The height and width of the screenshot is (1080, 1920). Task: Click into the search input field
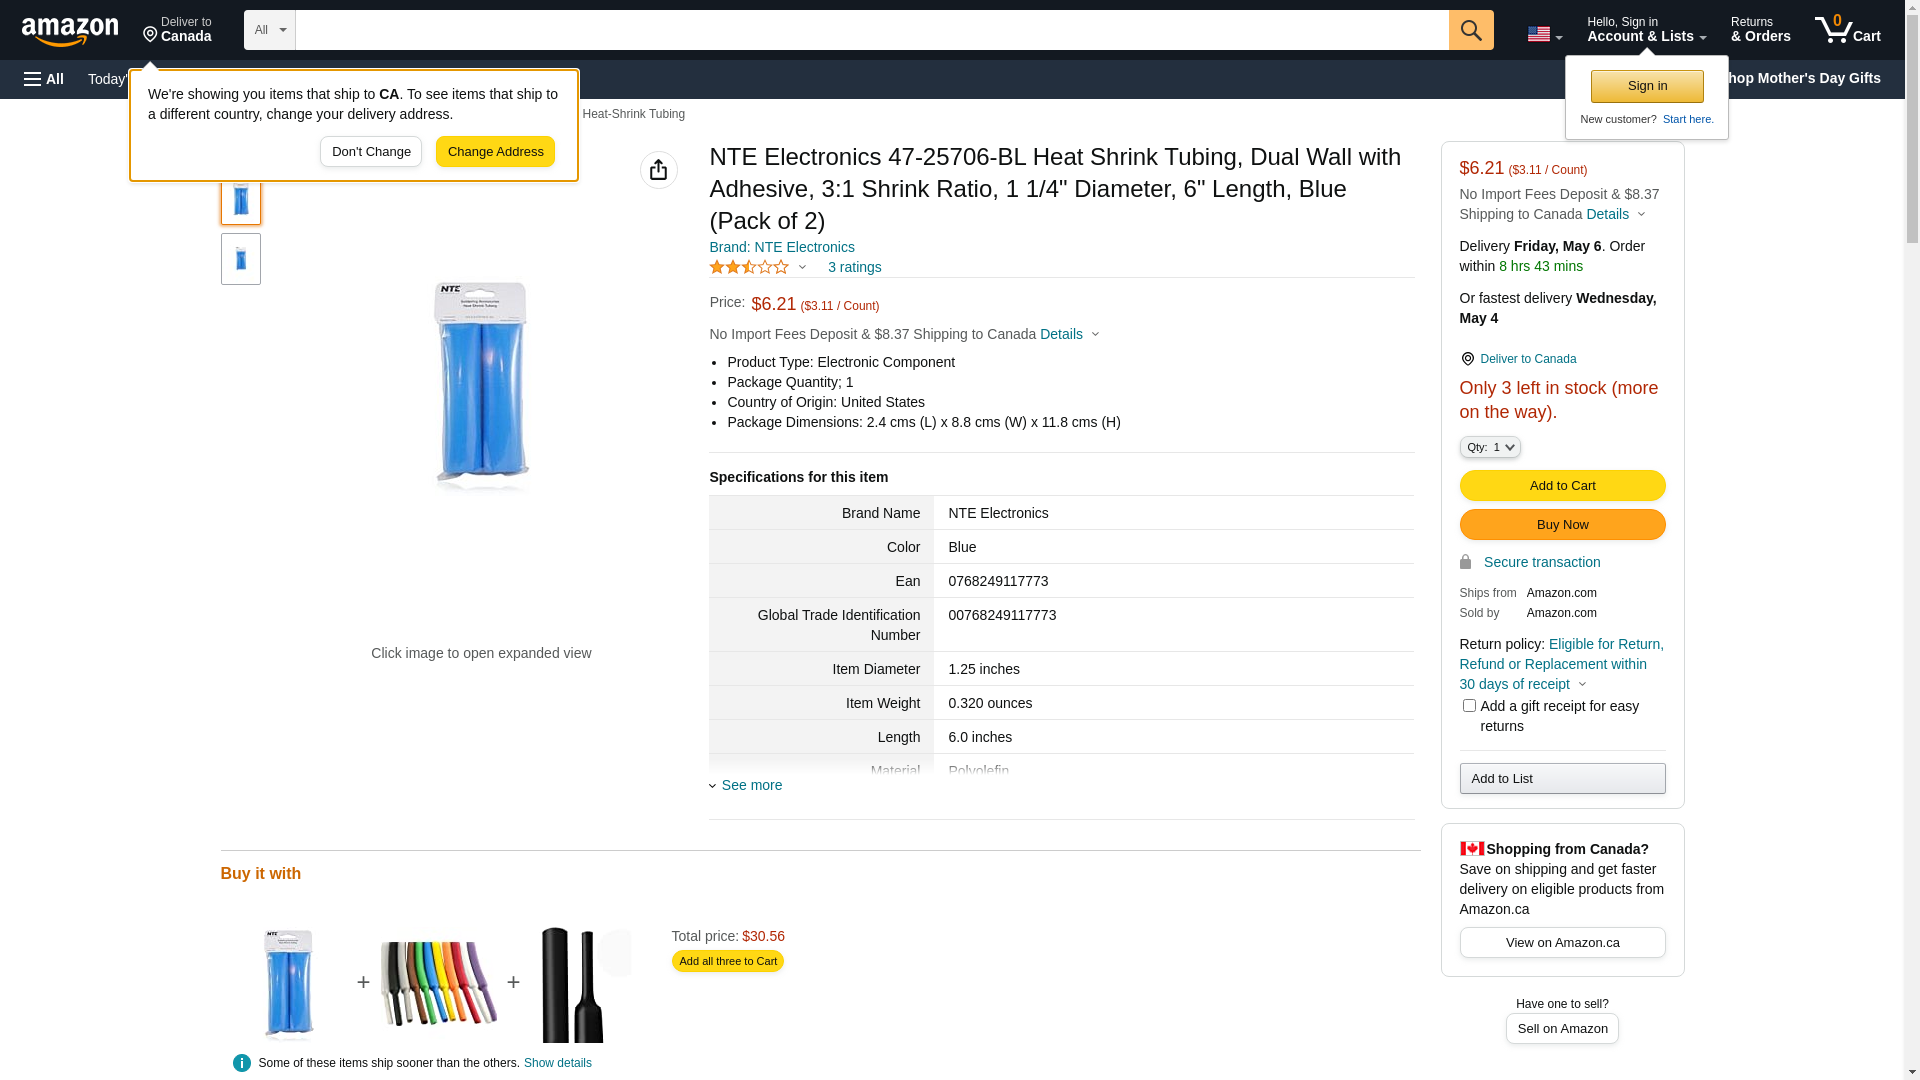coord(871,30)
